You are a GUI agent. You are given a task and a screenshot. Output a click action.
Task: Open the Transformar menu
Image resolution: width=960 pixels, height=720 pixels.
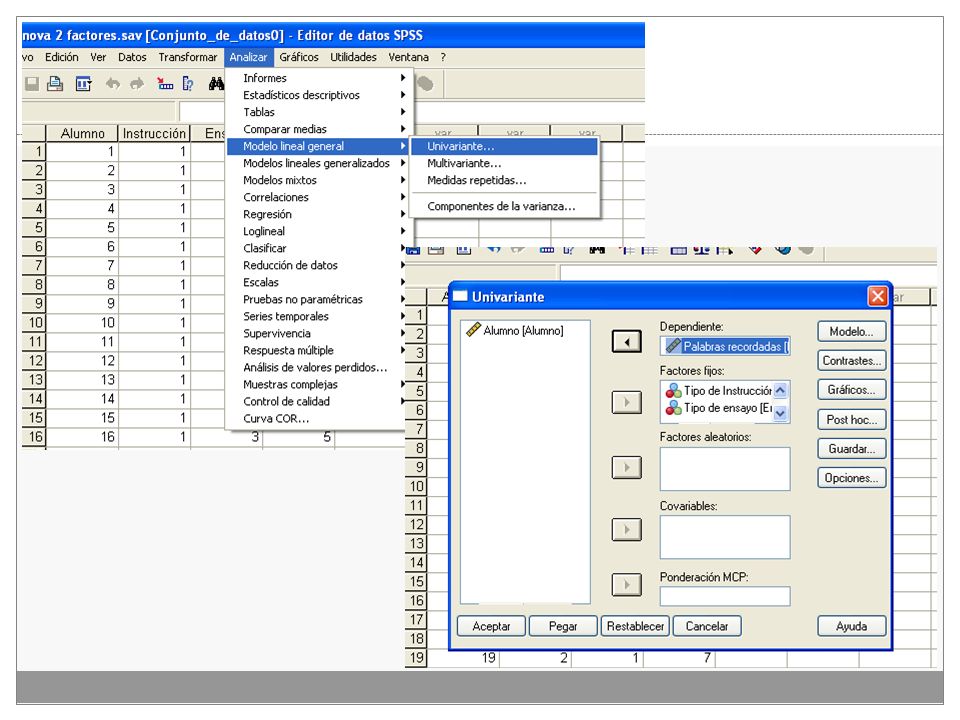pyautogui.click(x=187, y=57)
